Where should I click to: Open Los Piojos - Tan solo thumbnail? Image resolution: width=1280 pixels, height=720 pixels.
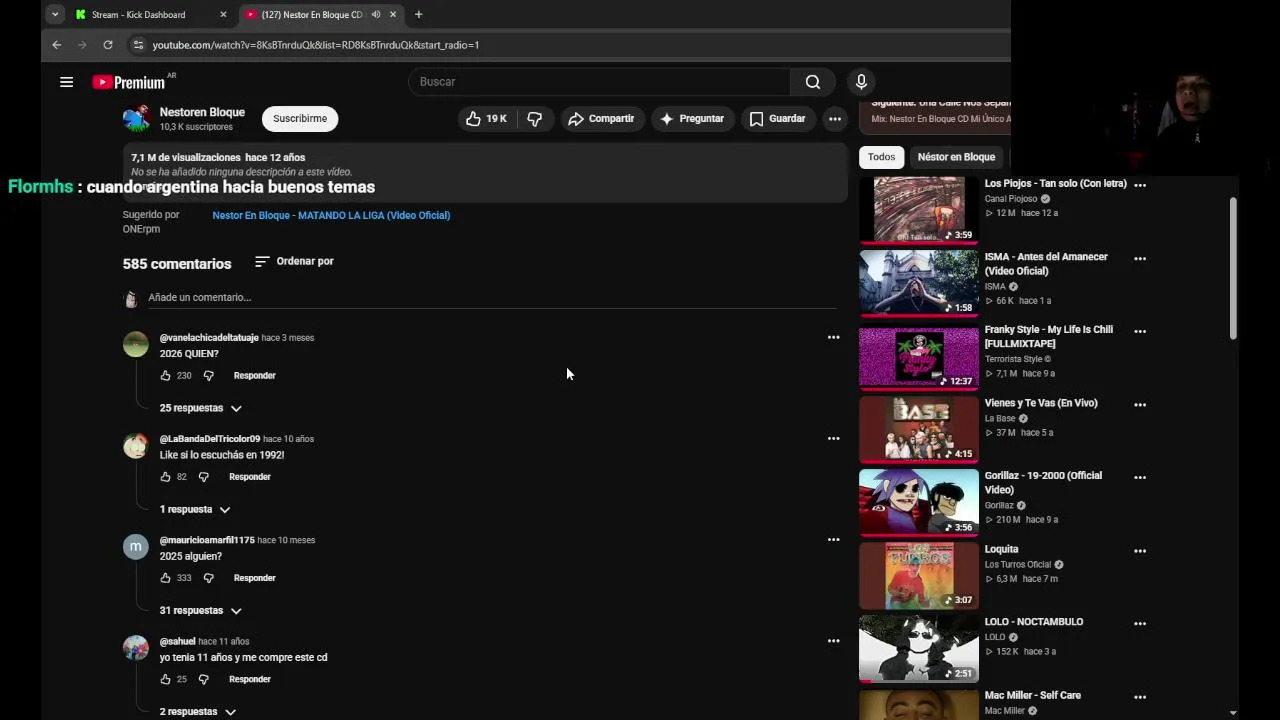(918, 209)
